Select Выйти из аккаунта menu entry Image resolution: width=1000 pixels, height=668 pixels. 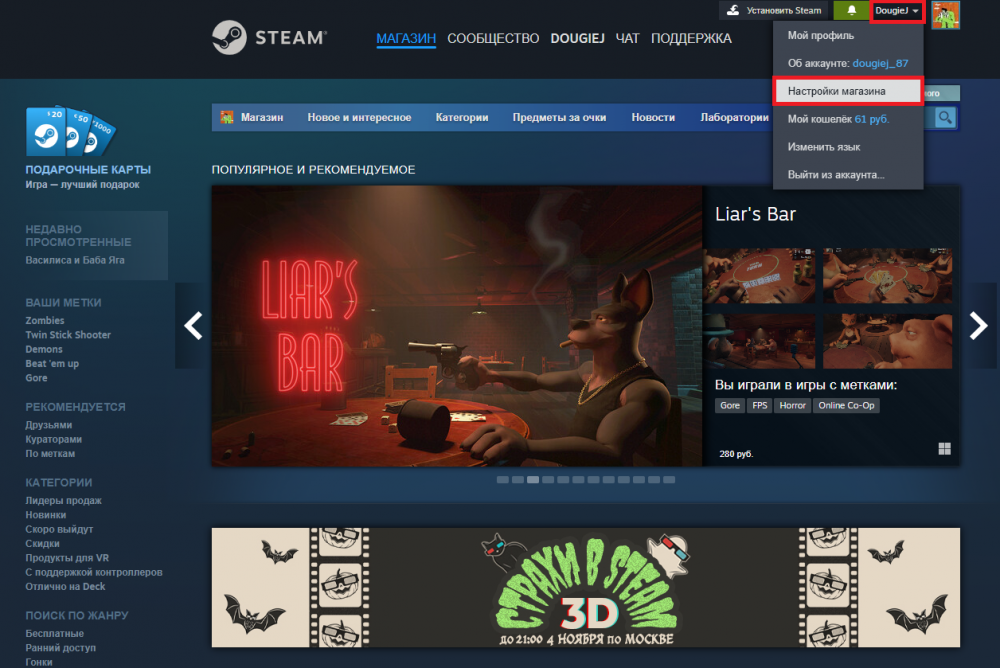(x=848, y=175)
